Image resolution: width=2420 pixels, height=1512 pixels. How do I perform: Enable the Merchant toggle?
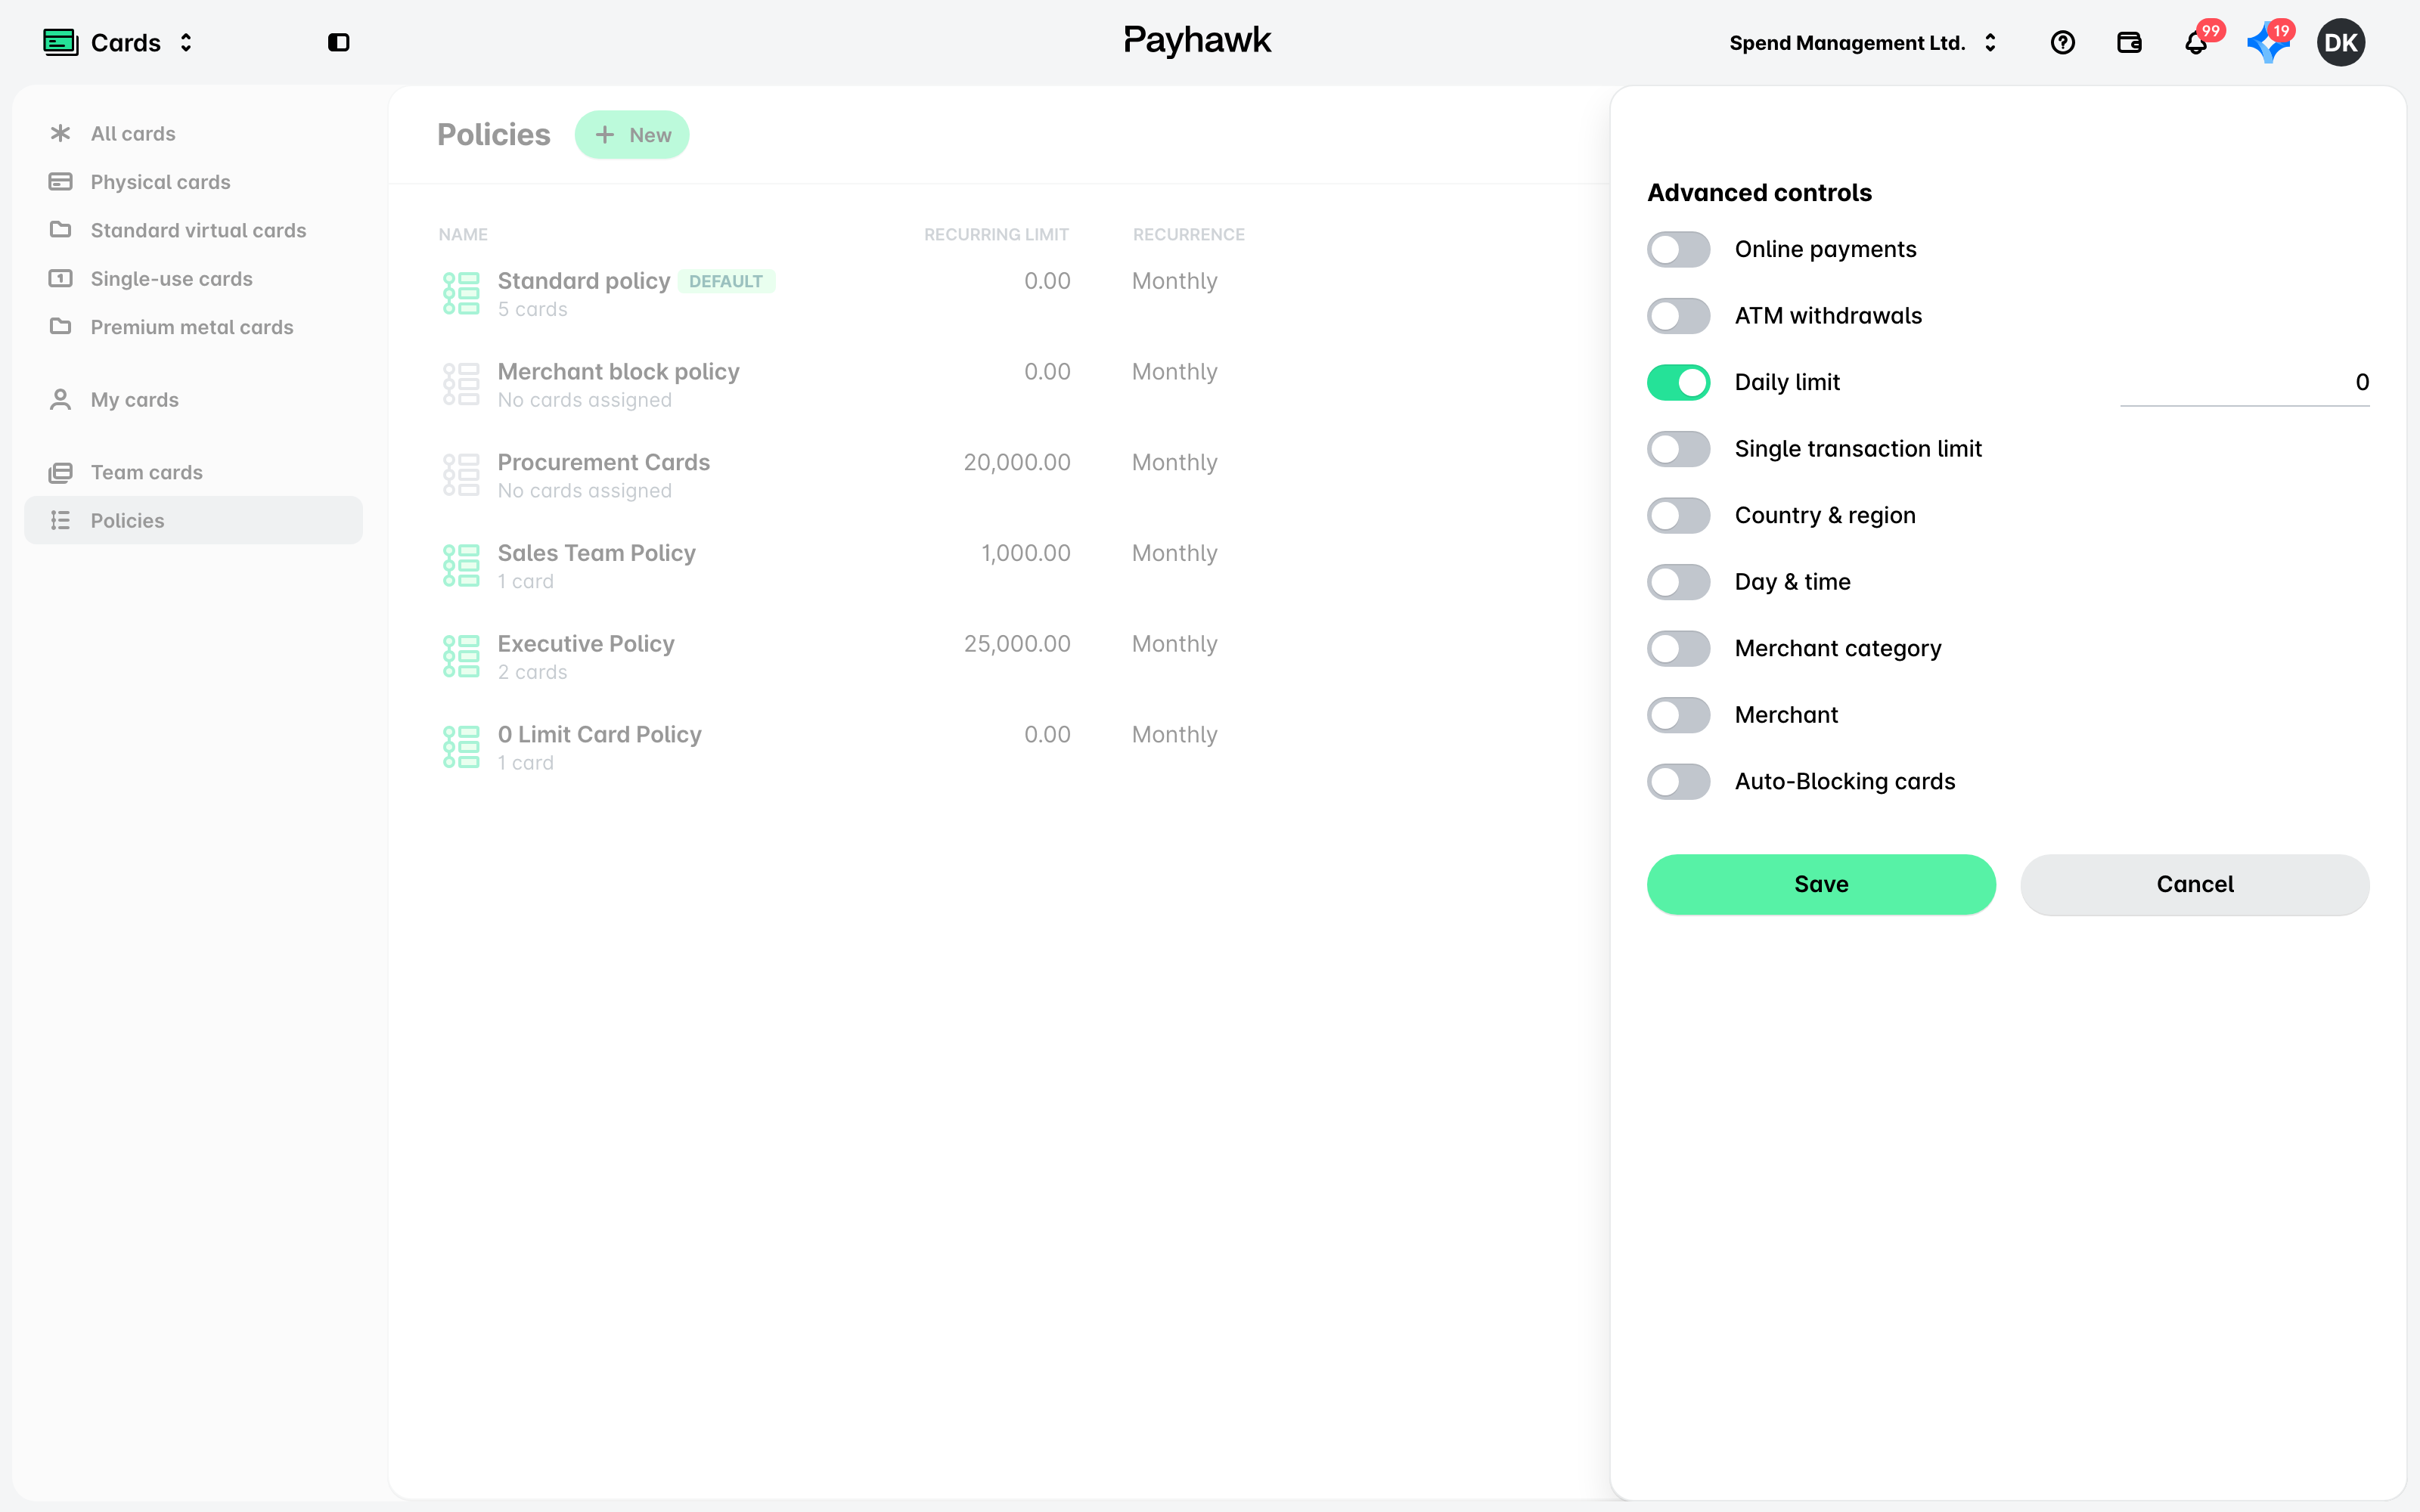(x=1678, y=715)
